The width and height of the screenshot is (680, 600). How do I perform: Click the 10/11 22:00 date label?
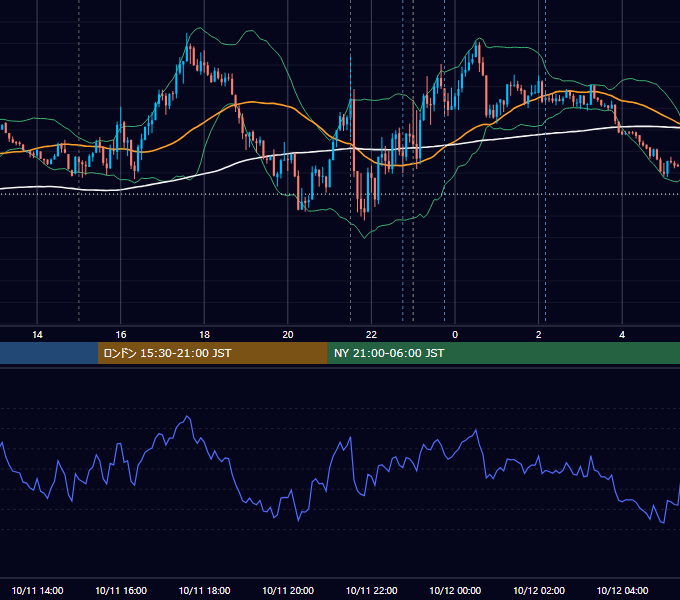(371, 590)
